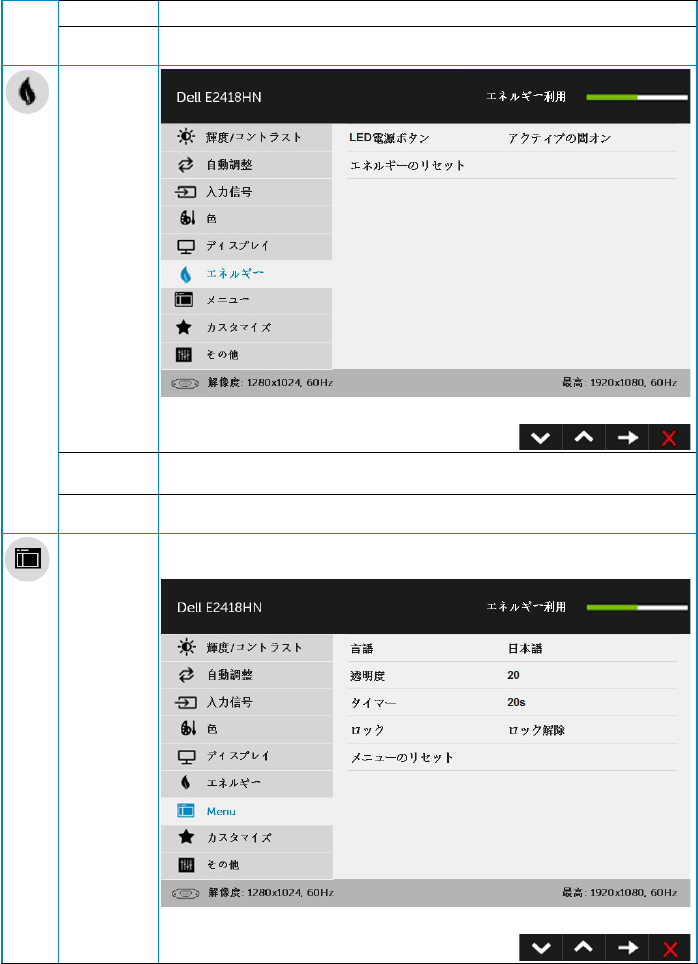Click the アクティブの間オン value

pyautogui.click(x=559, y=138)
